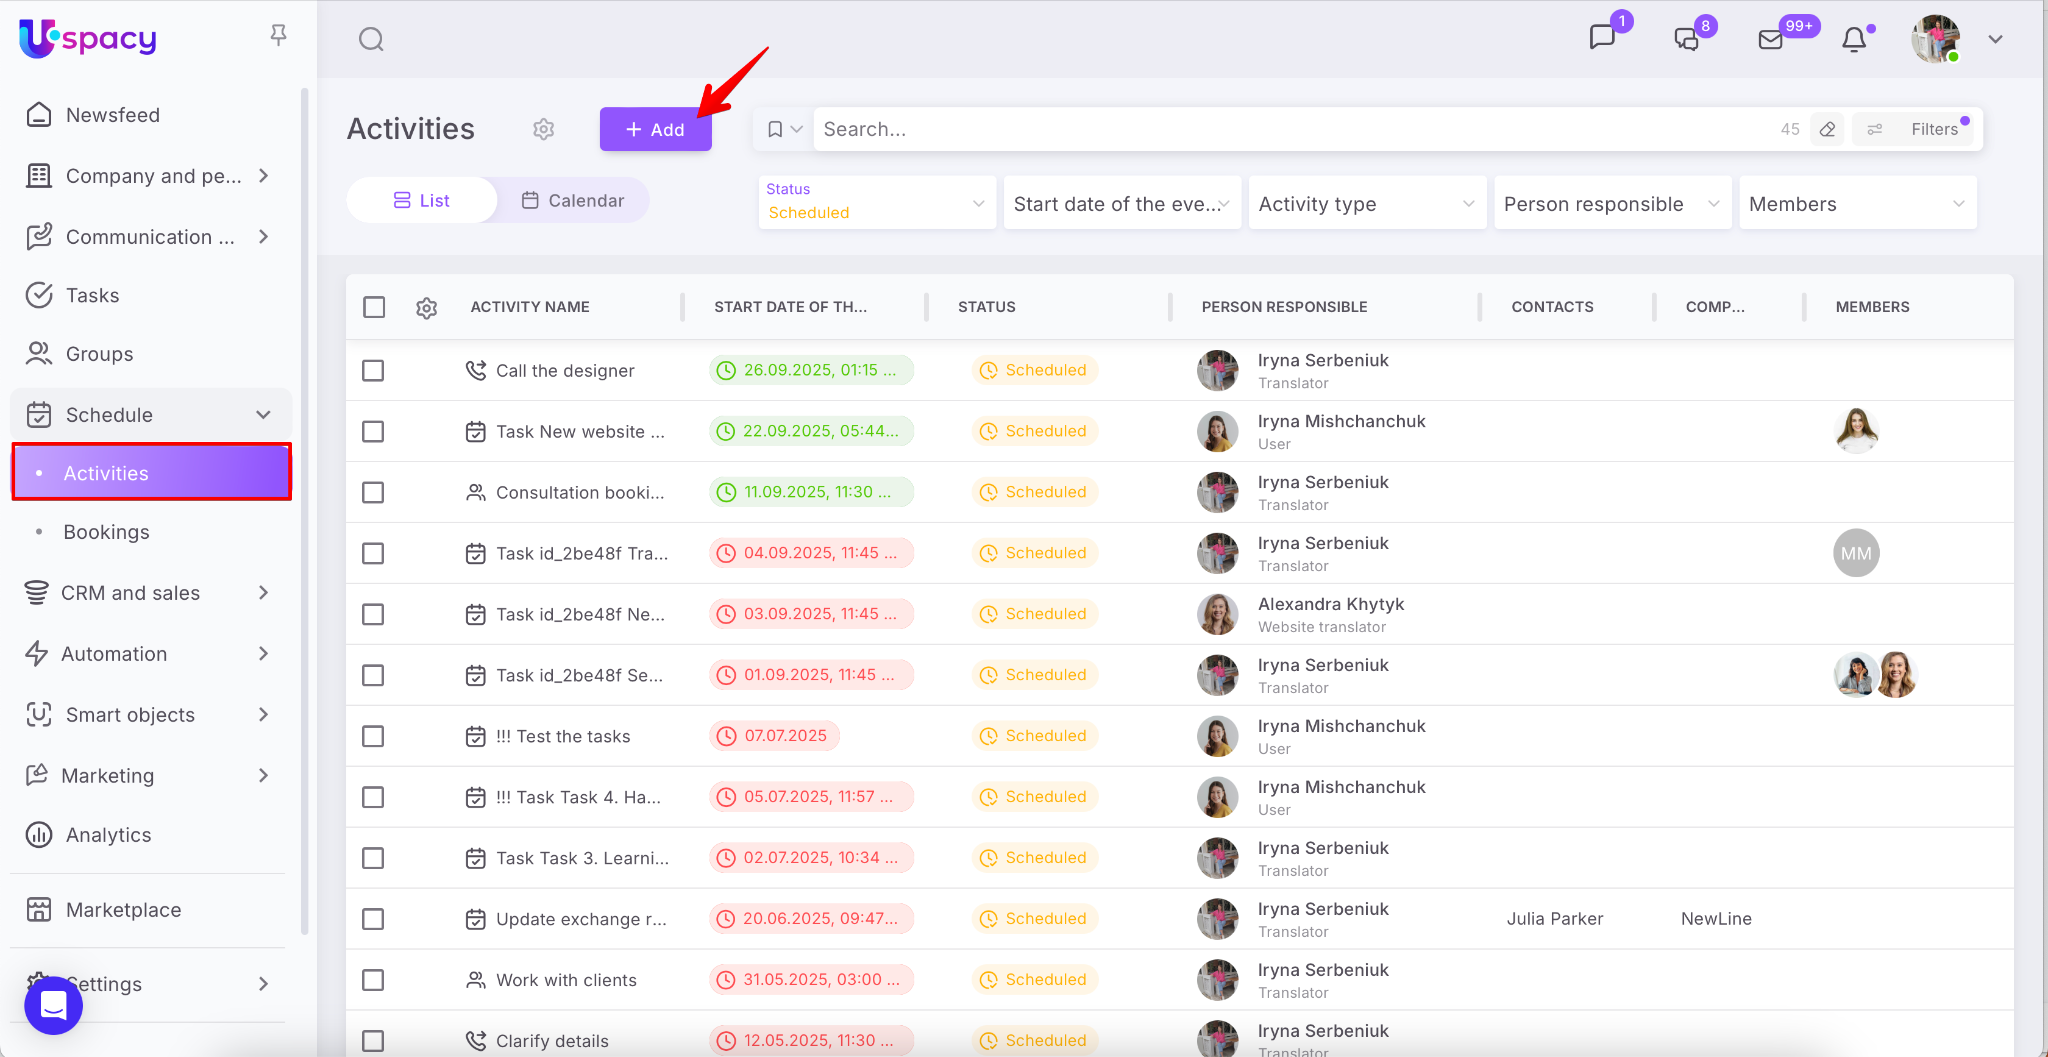Open the Status Scheduled dropdown
This screenshot has height=1057, width=2048.
click(x=876, y=202)
